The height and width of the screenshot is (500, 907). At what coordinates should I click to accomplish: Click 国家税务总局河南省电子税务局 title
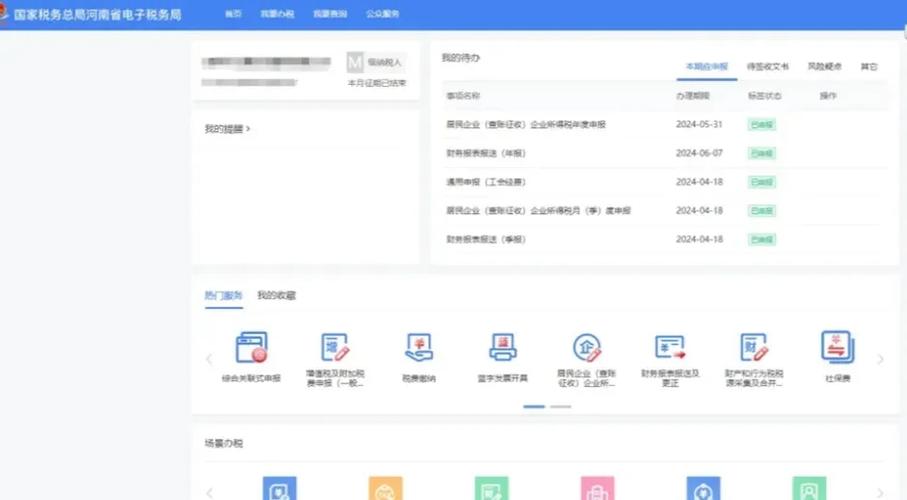[x=97, y=14]
